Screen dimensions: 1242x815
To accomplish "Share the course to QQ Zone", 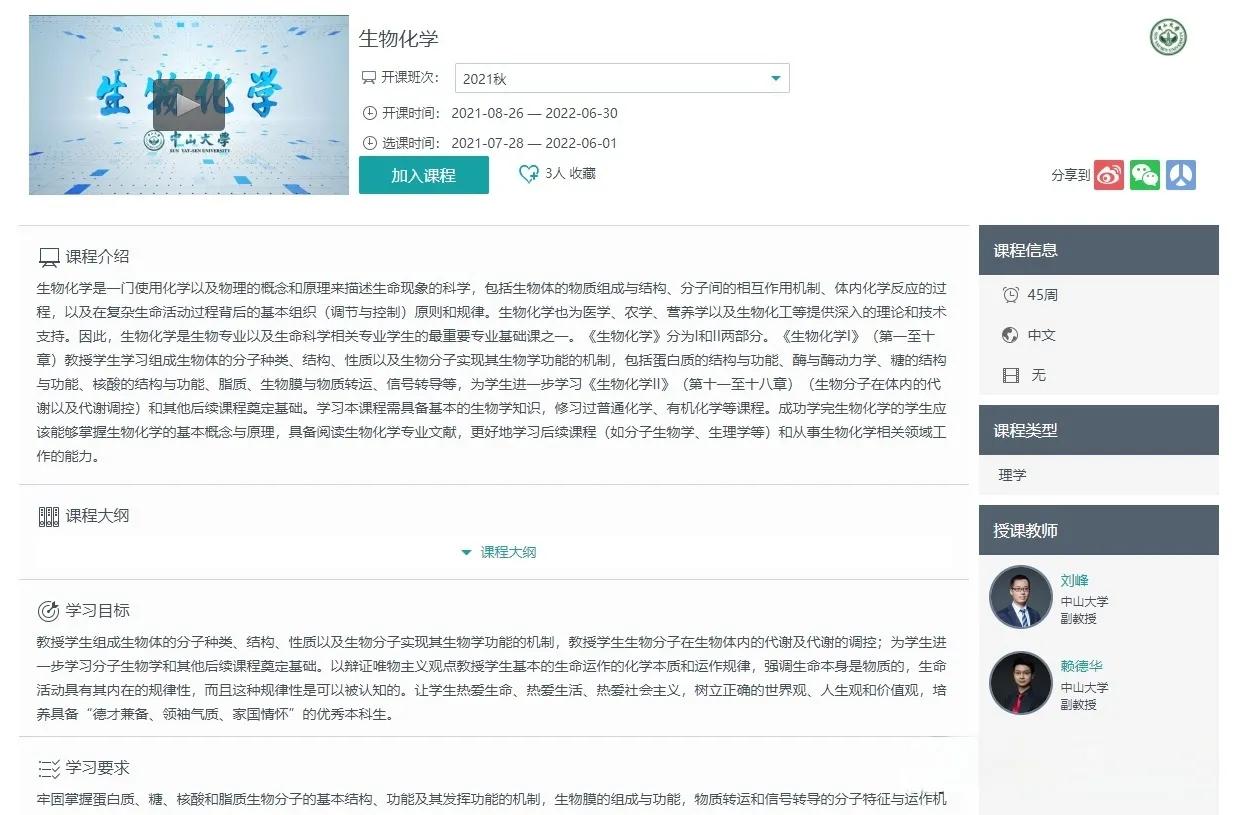I will 1181,175.
